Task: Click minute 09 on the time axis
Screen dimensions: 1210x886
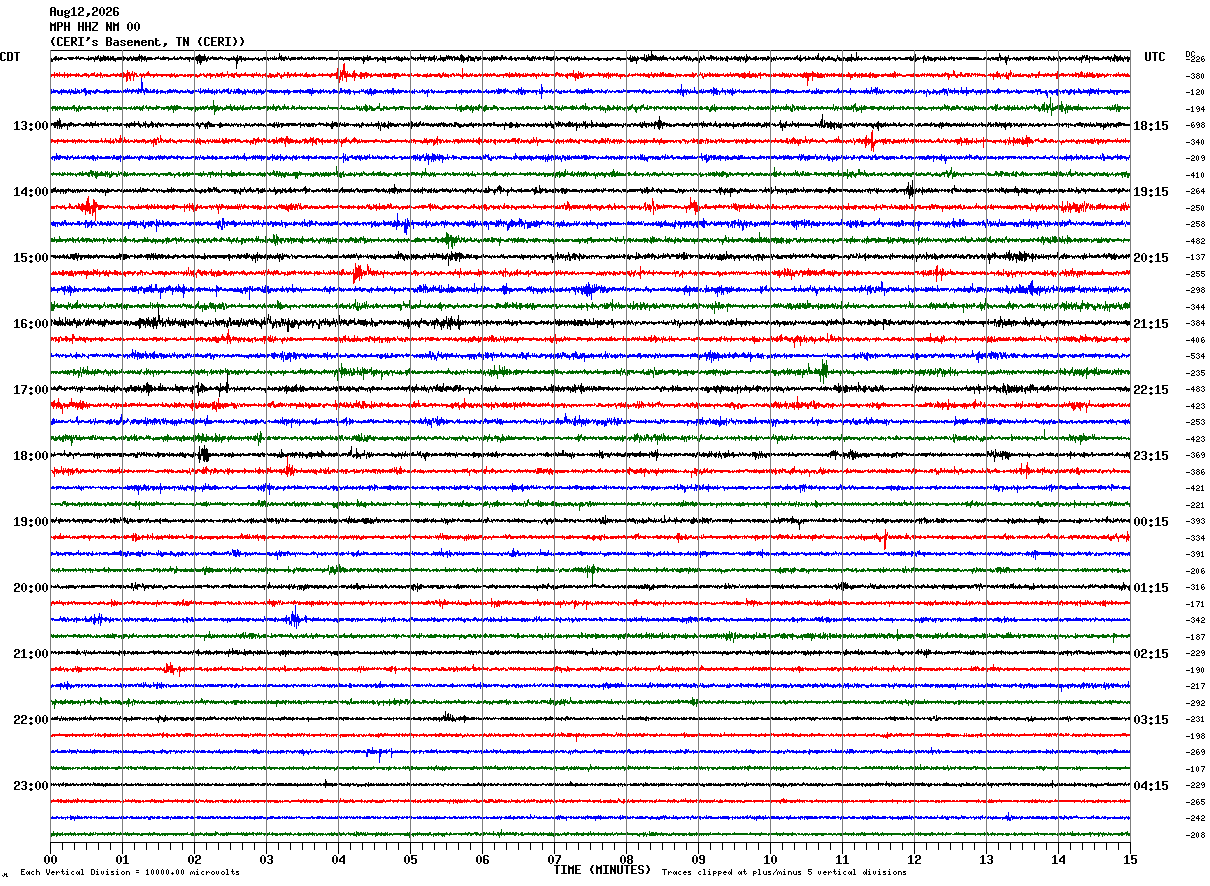Action: coord(698,859)
